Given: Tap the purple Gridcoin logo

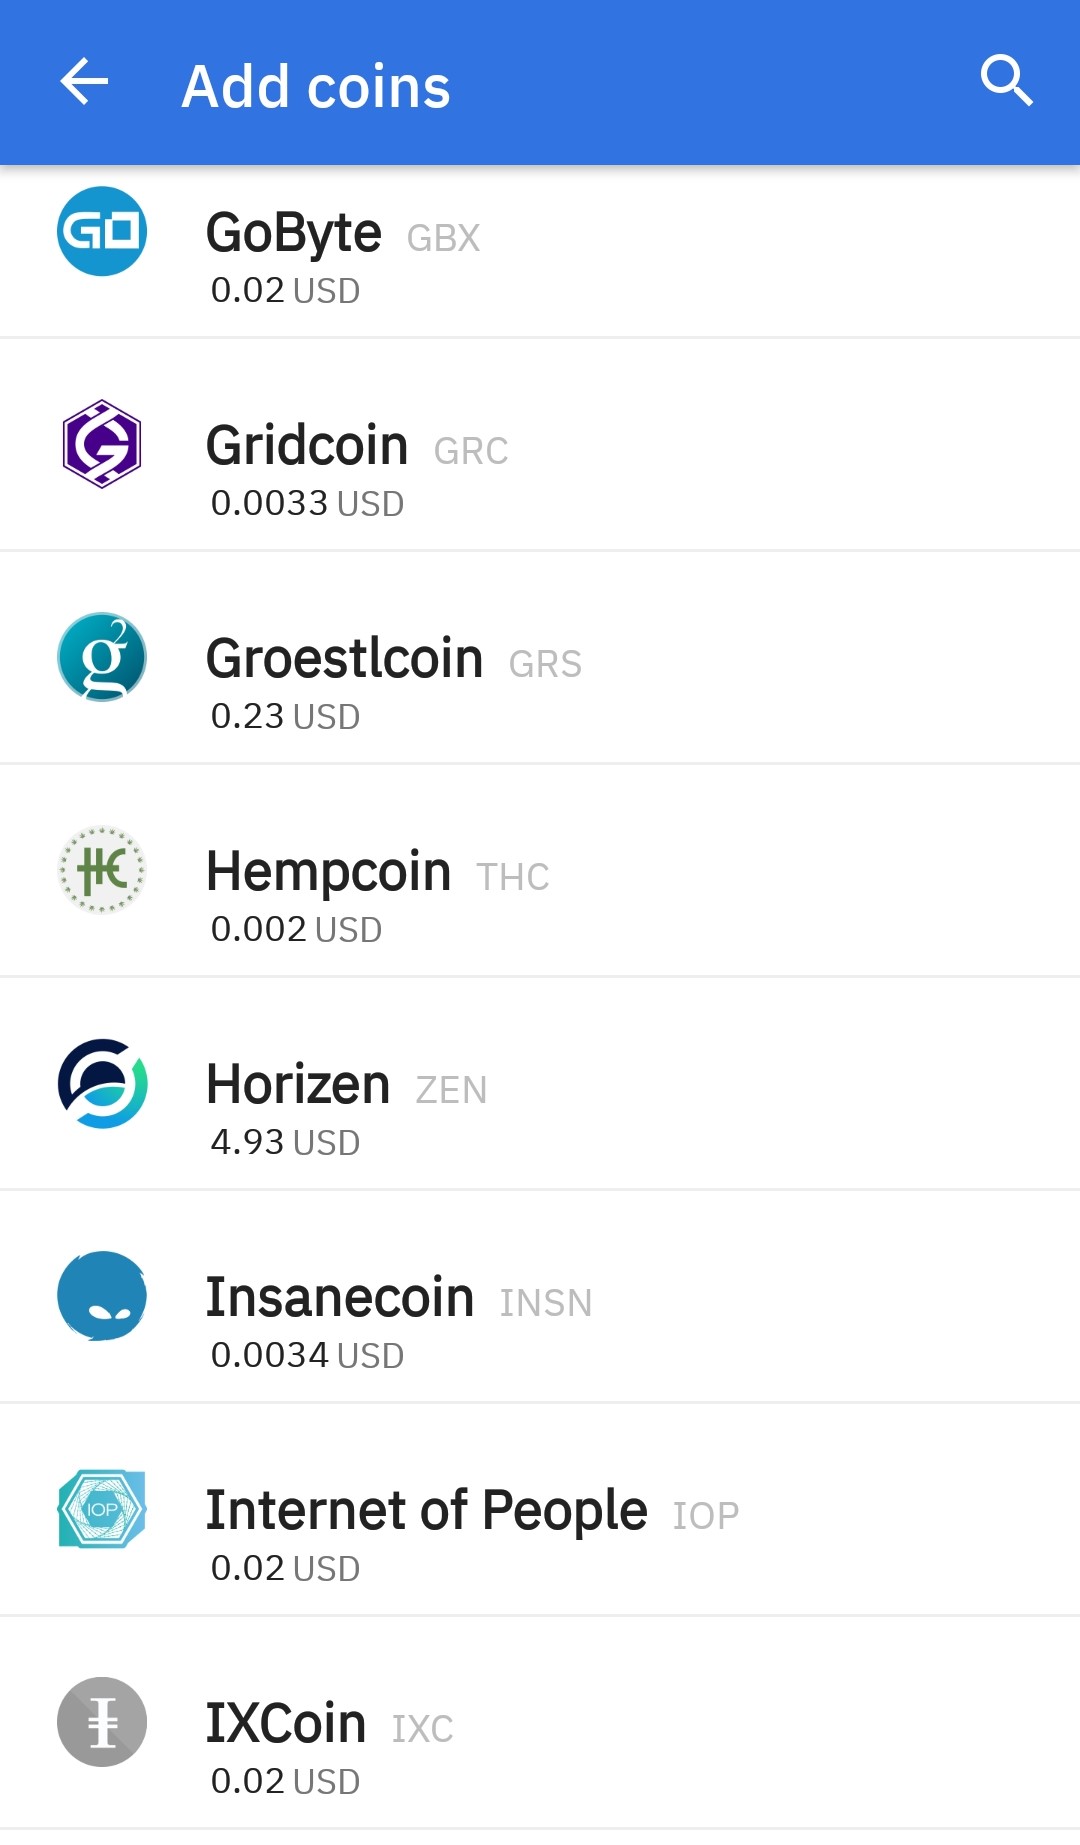Looking at the screenshot, I should pyautogui.click(x=102, y=444).
